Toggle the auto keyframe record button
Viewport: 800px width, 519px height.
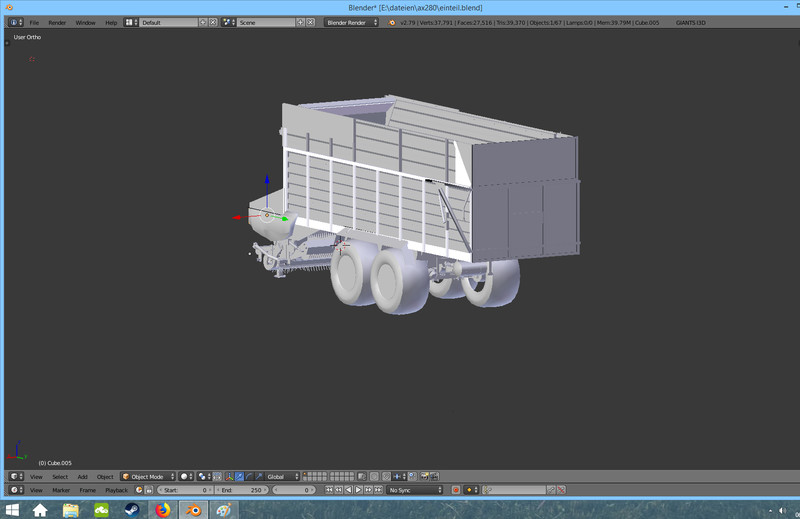[x=456, y=490]
